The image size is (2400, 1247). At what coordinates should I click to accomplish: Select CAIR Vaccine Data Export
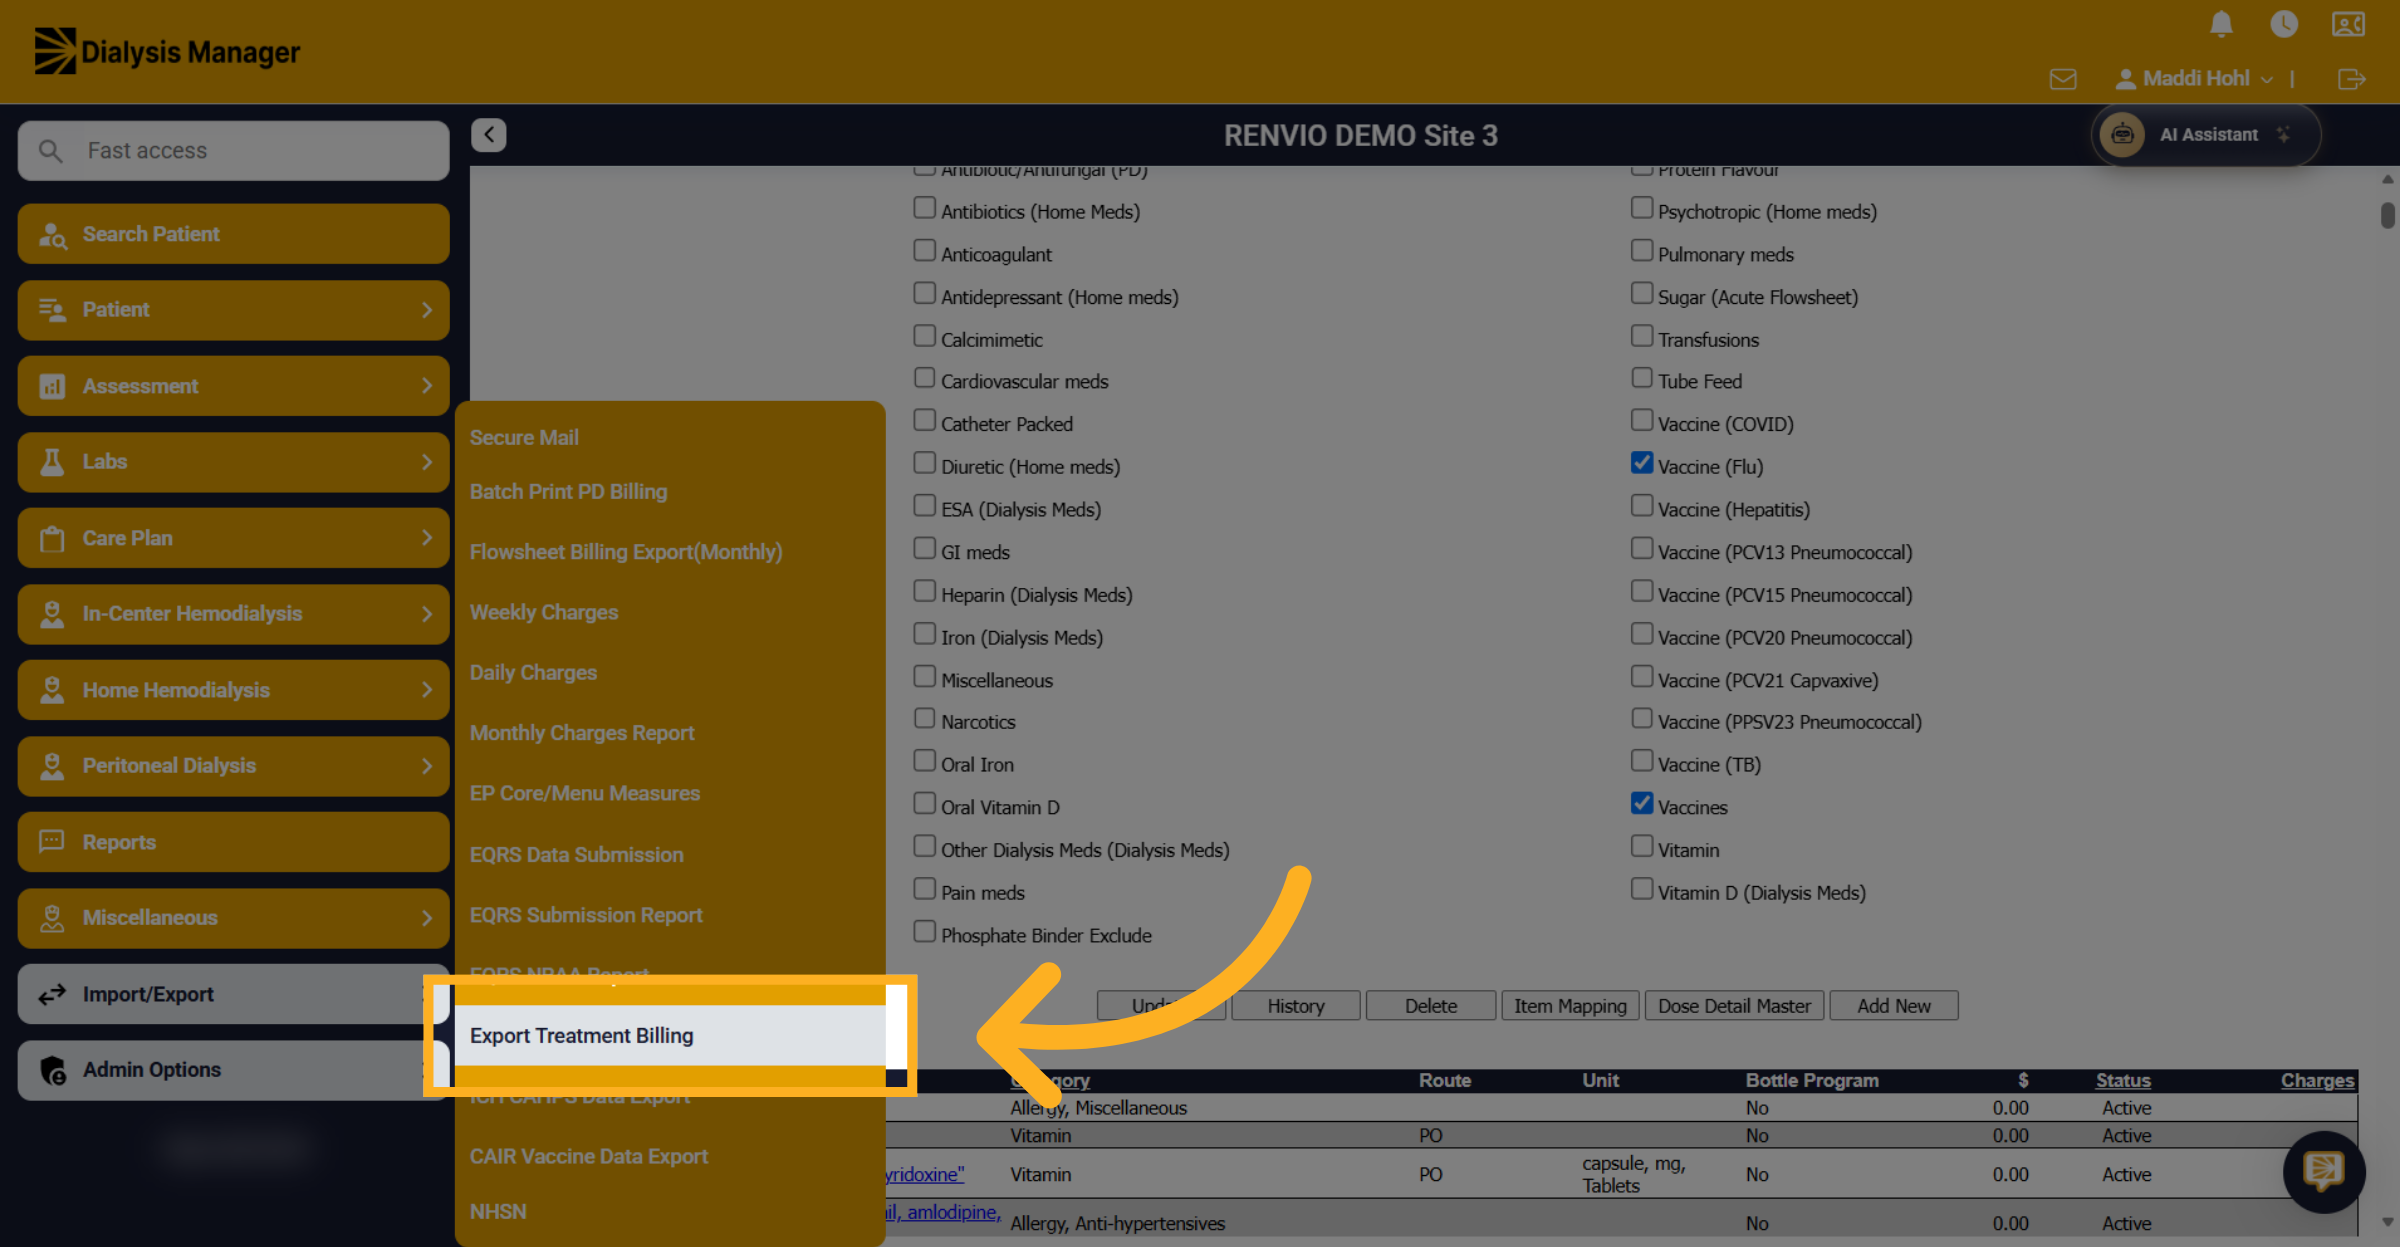589,1156
